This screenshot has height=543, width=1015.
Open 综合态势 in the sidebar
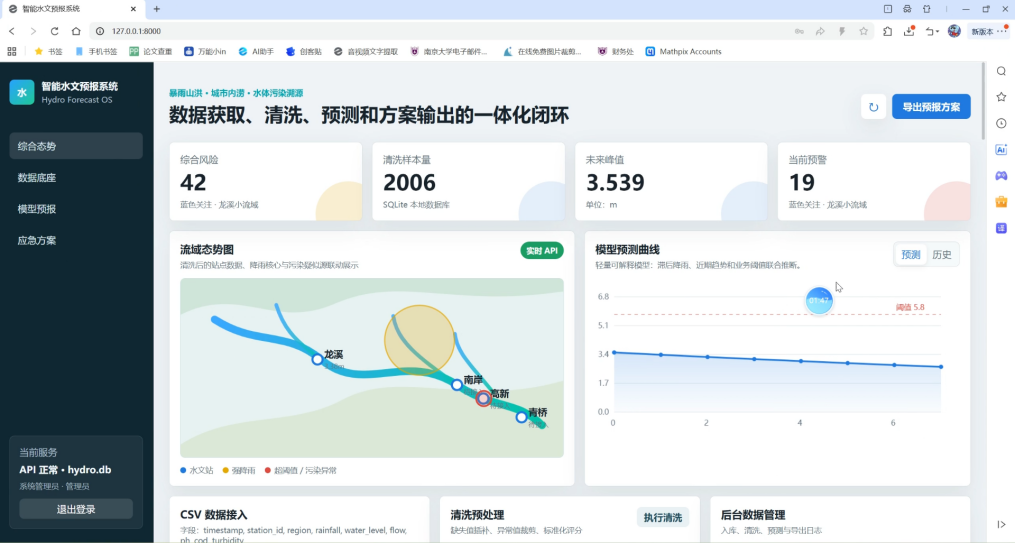pos(76,146)
